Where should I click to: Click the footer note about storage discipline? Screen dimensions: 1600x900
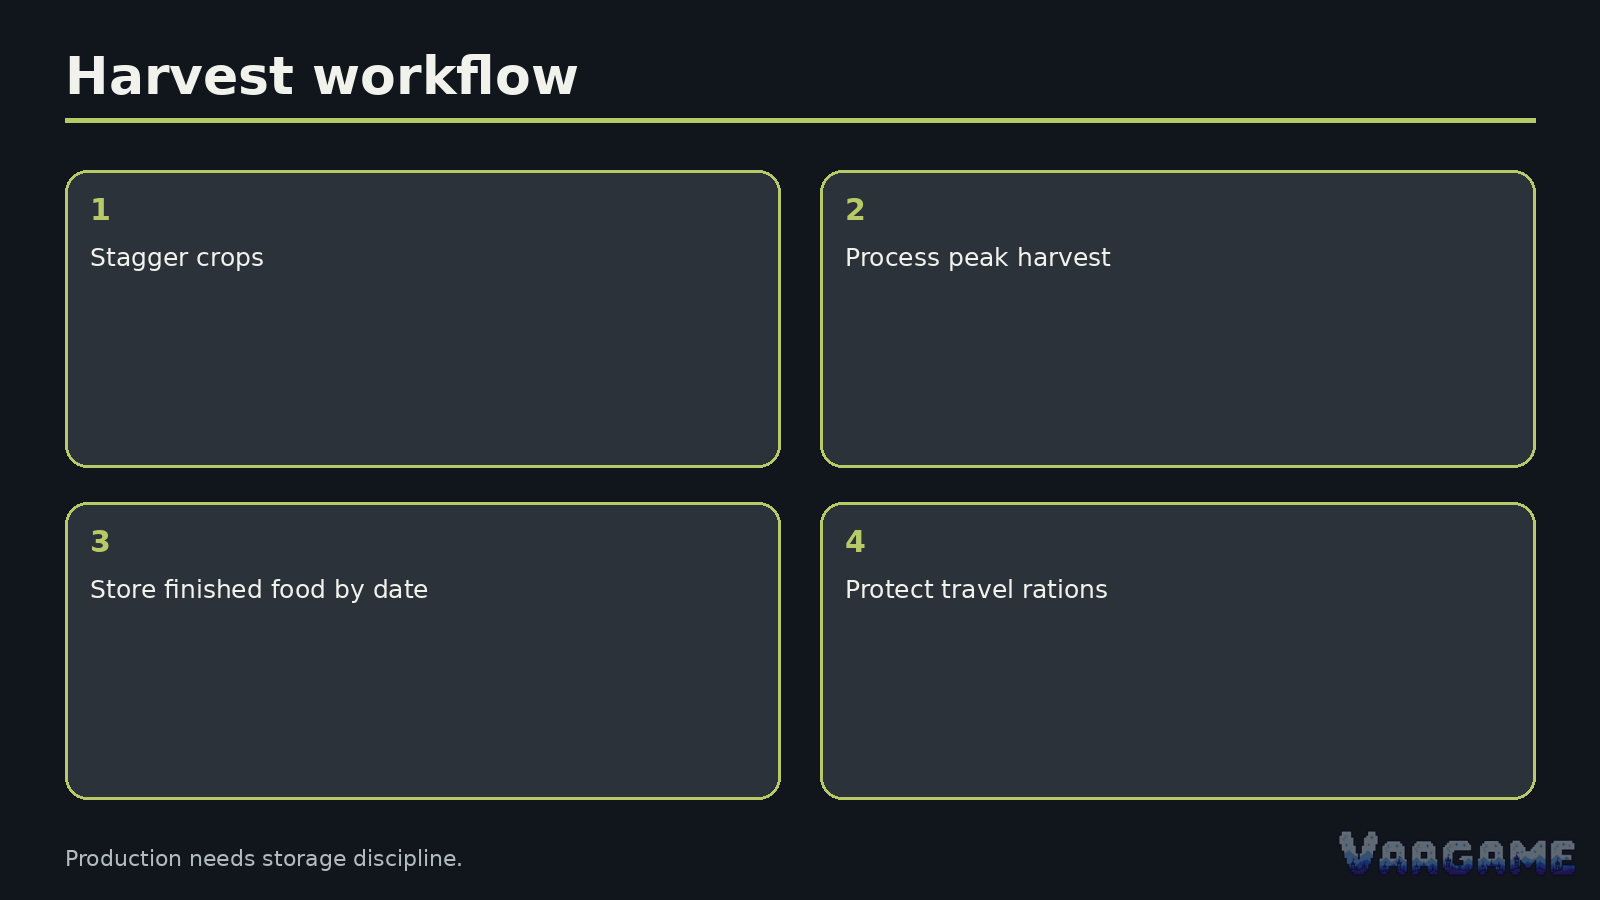(263, 859)
